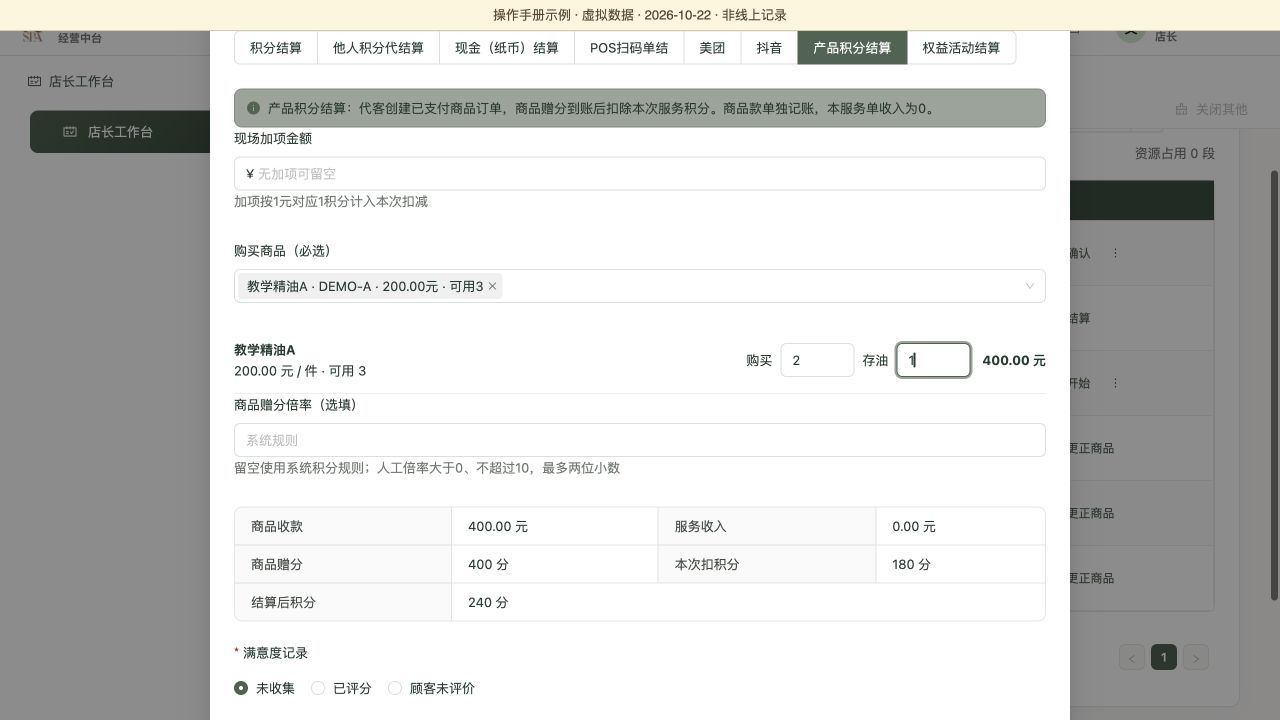
Task: Click the 经营中台 header title
Action: [80, 38]
